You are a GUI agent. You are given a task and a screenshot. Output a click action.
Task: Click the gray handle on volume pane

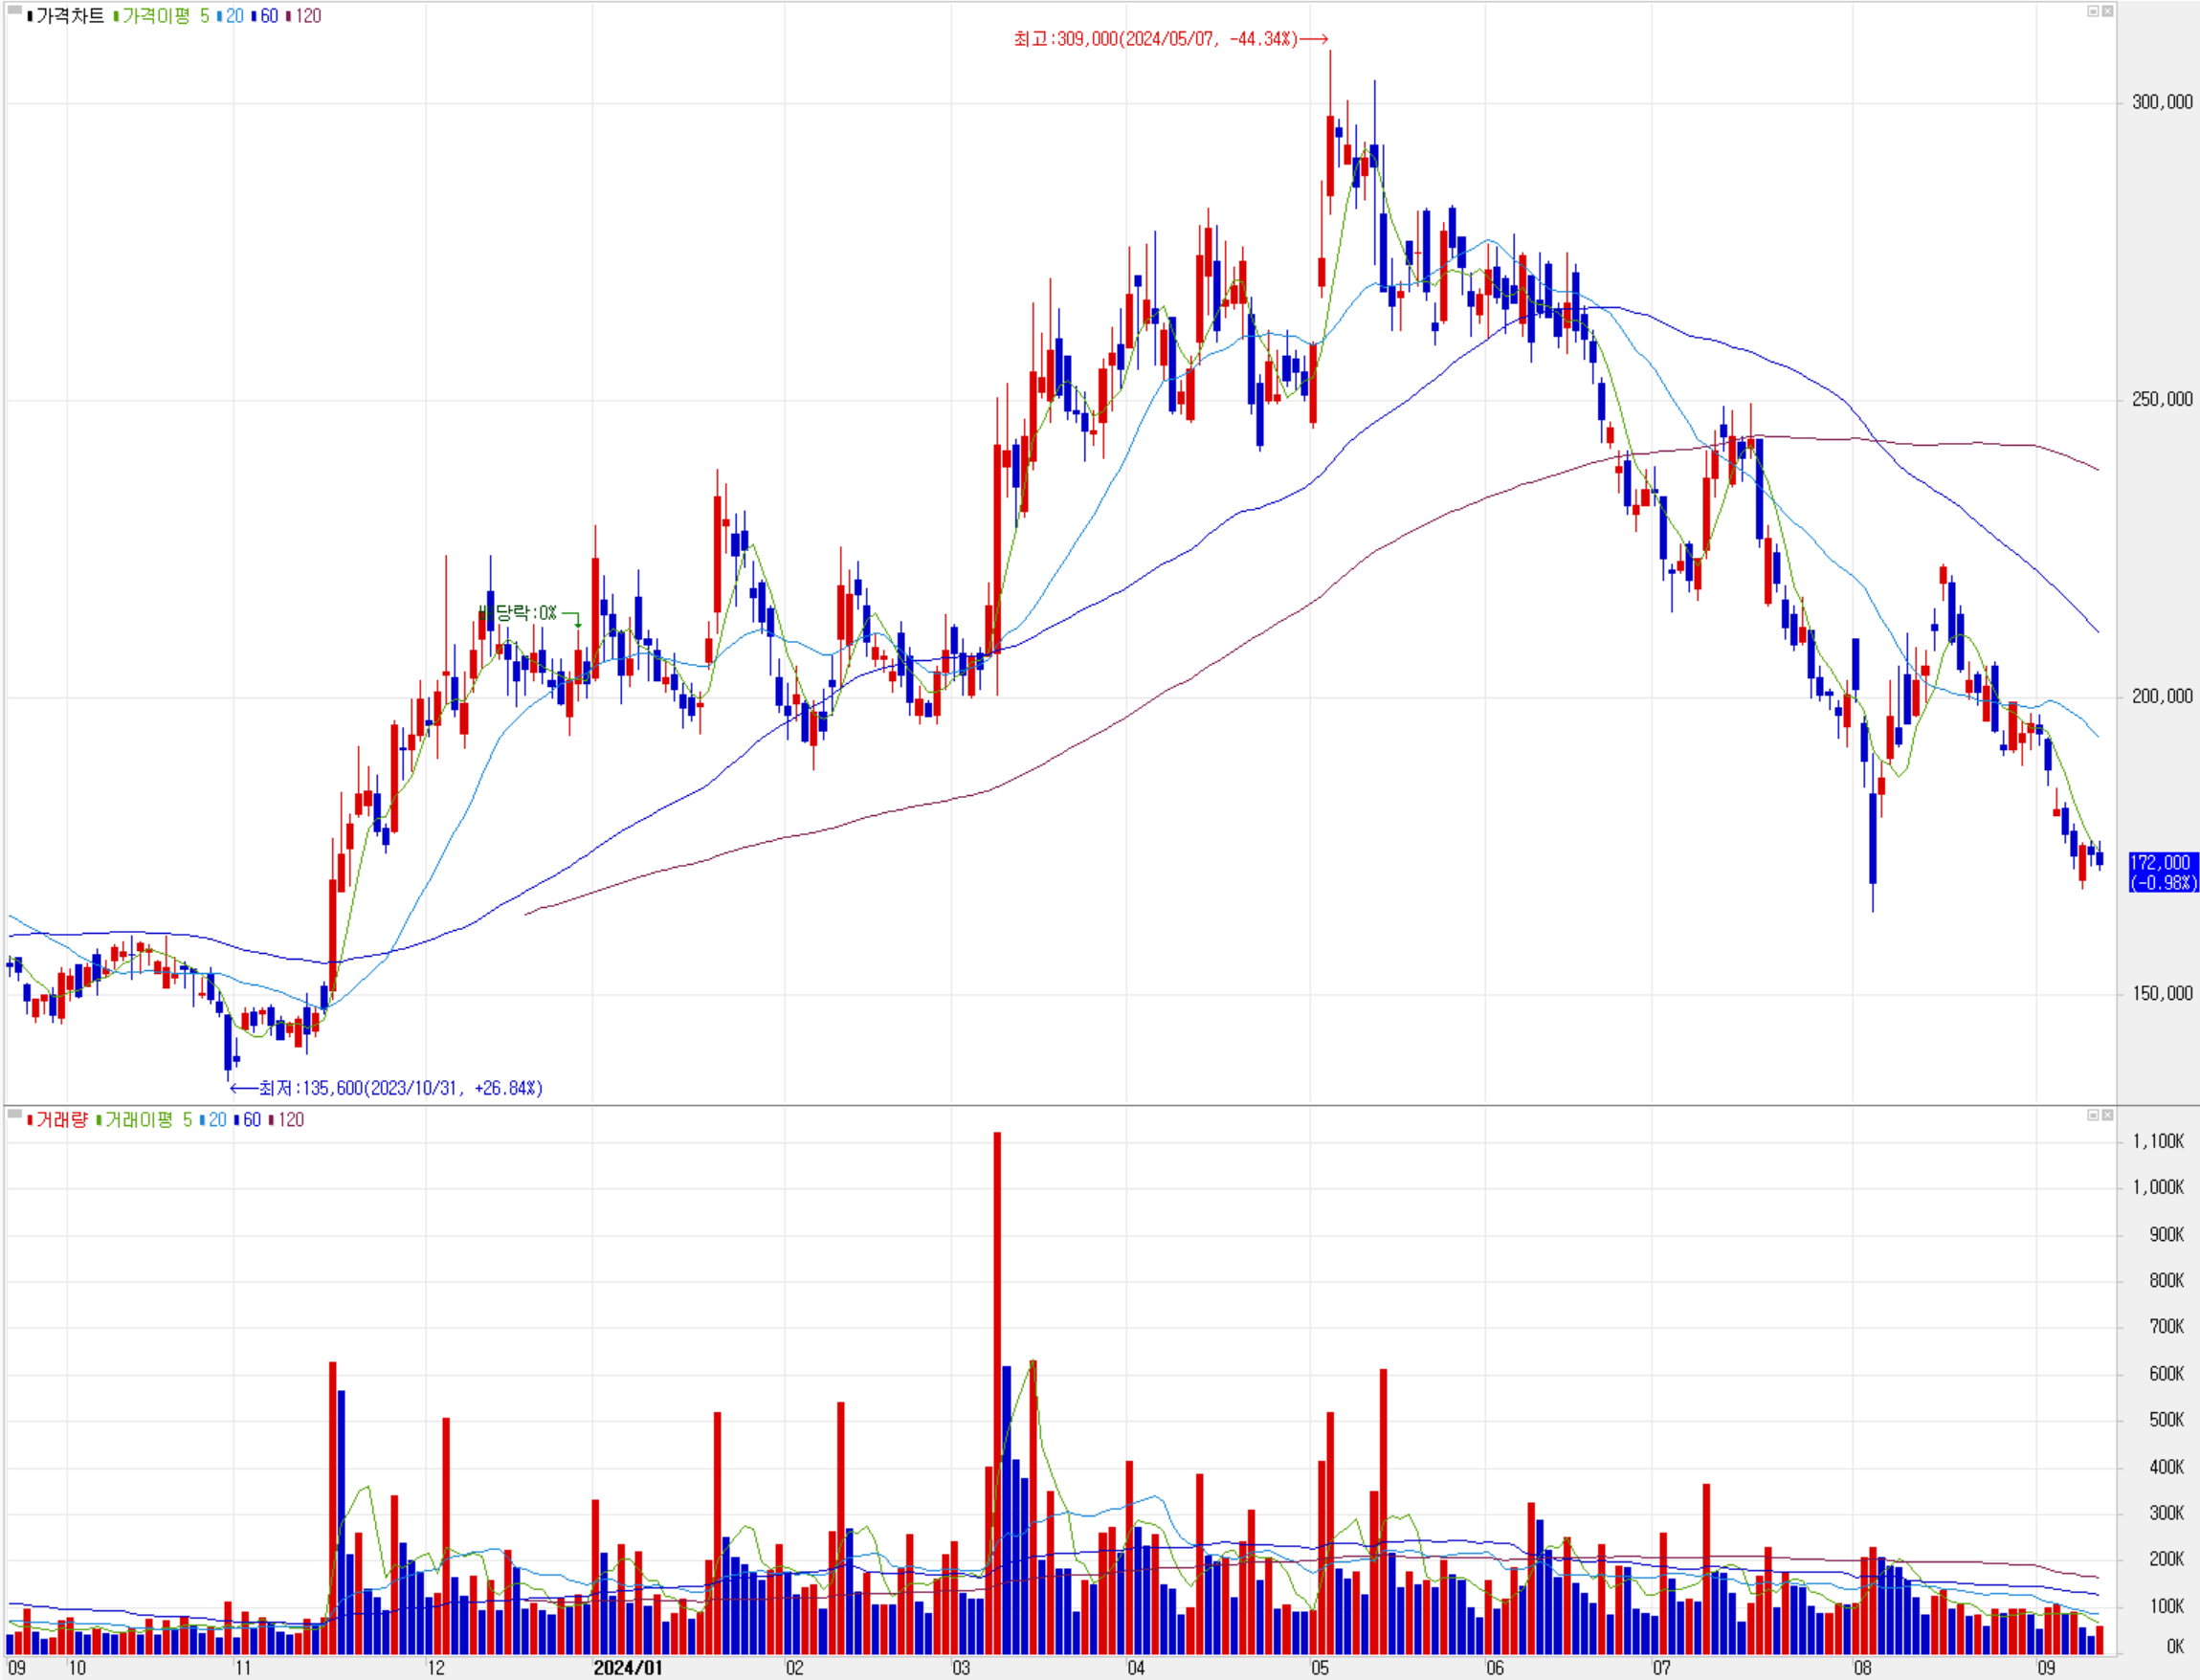14,1113
